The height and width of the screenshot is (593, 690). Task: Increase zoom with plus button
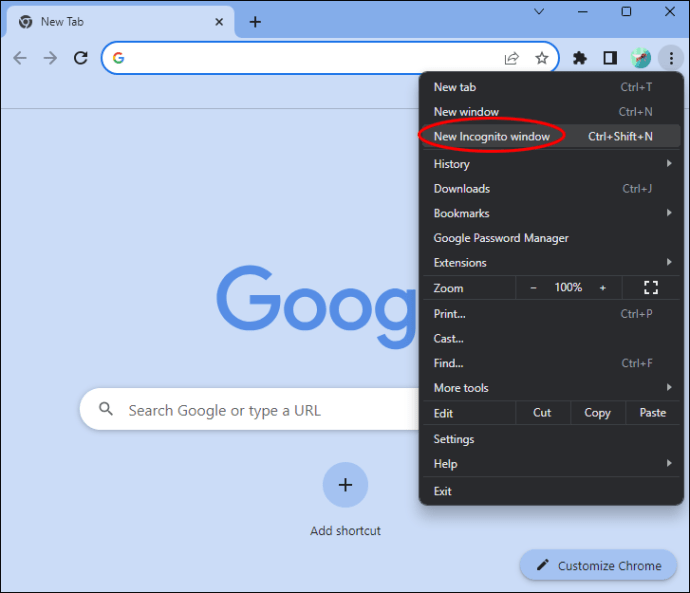tap(602, 288)
